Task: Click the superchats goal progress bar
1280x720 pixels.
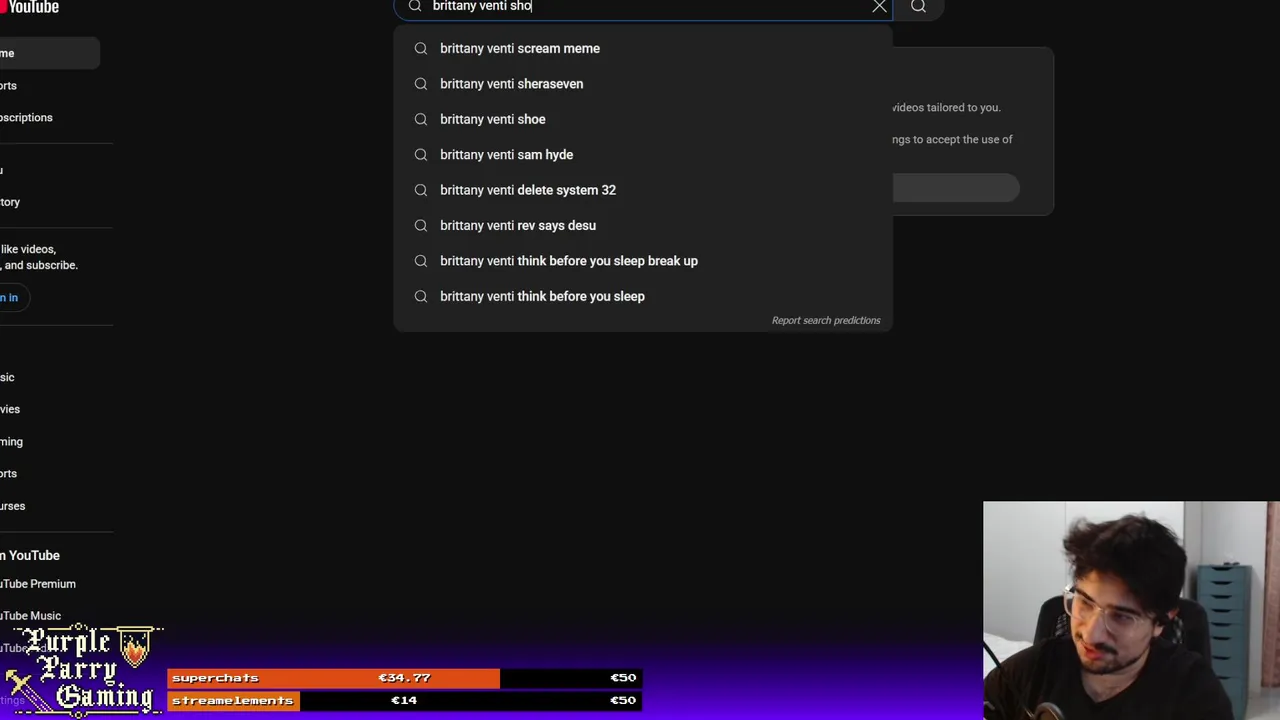Action: pyautogui.click(x=404, y=678)
